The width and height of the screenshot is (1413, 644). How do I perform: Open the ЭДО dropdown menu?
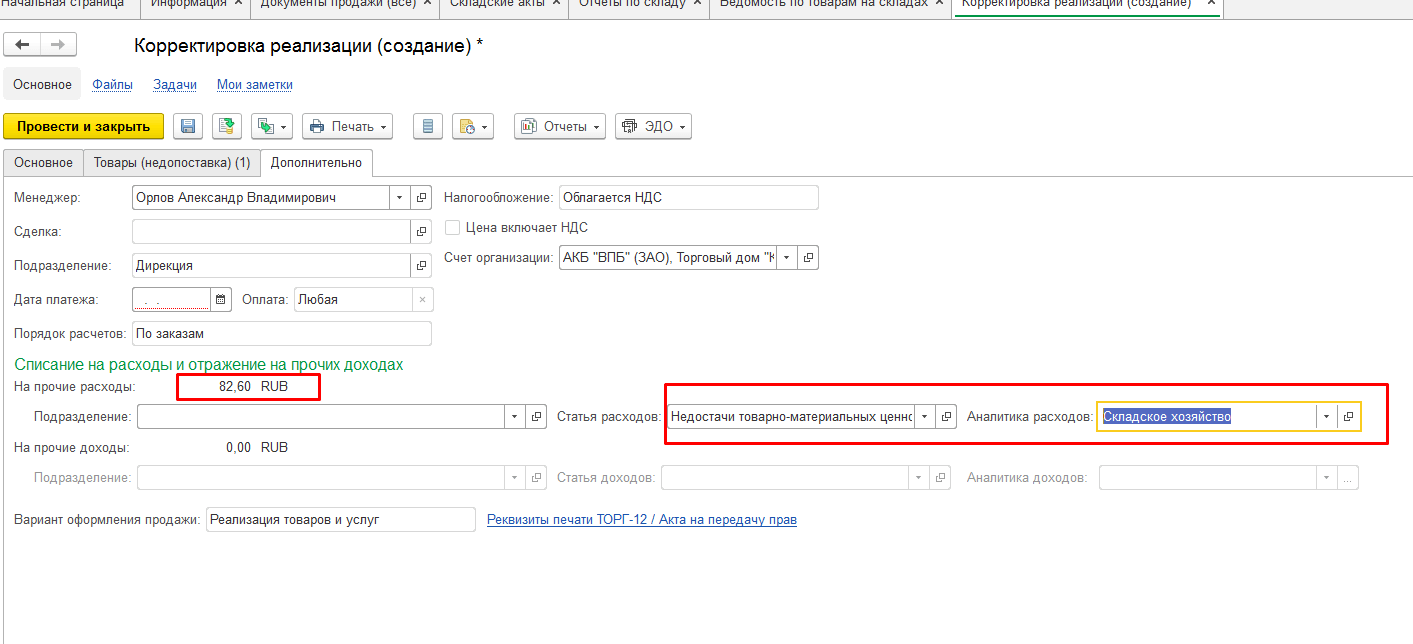[653, 126]
